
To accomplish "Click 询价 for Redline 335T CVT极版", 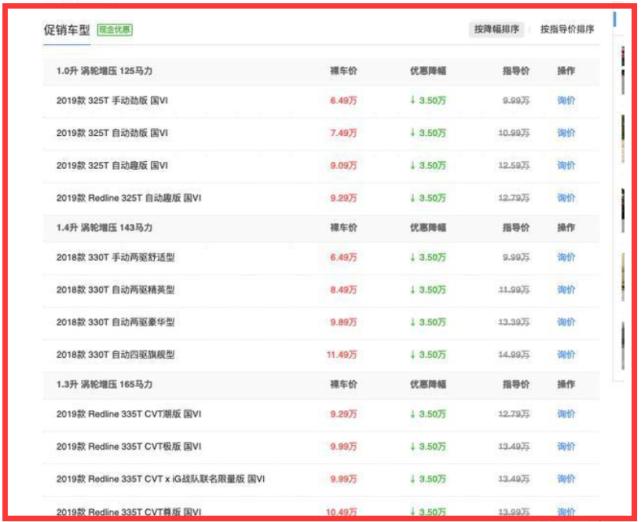I will pyautogui.click(x=566, y=446).
